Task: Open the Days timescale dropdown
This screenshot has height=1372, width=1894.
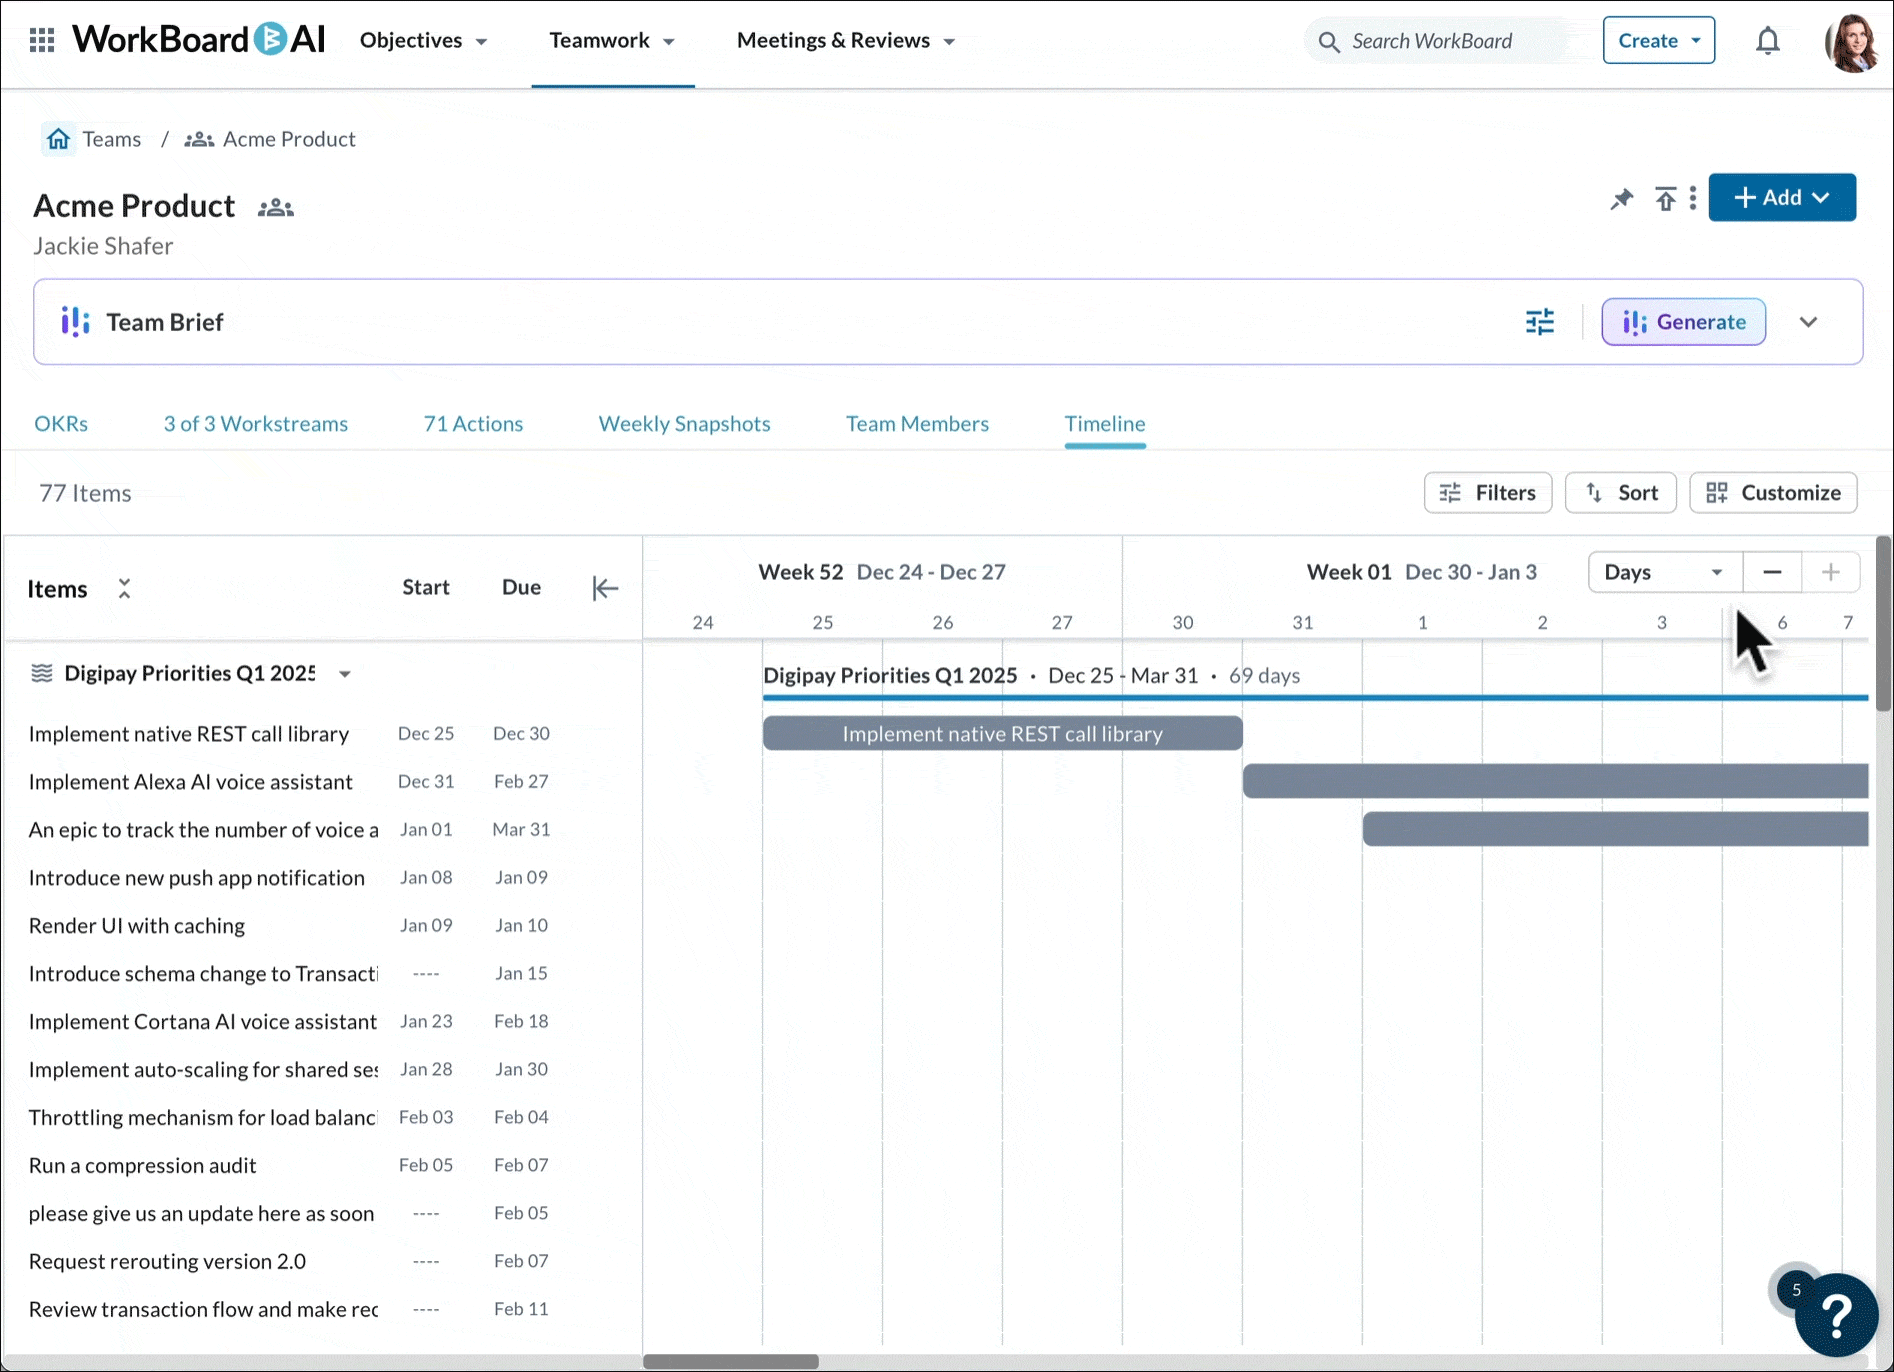Action: click(1664, 572)
